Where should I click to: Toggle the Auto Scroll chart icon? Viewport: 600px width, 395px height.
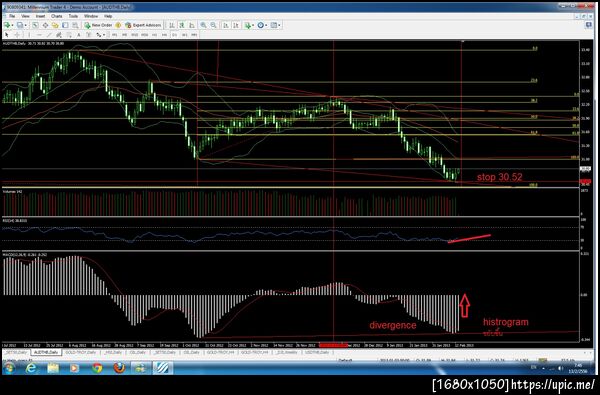point(226,25)
